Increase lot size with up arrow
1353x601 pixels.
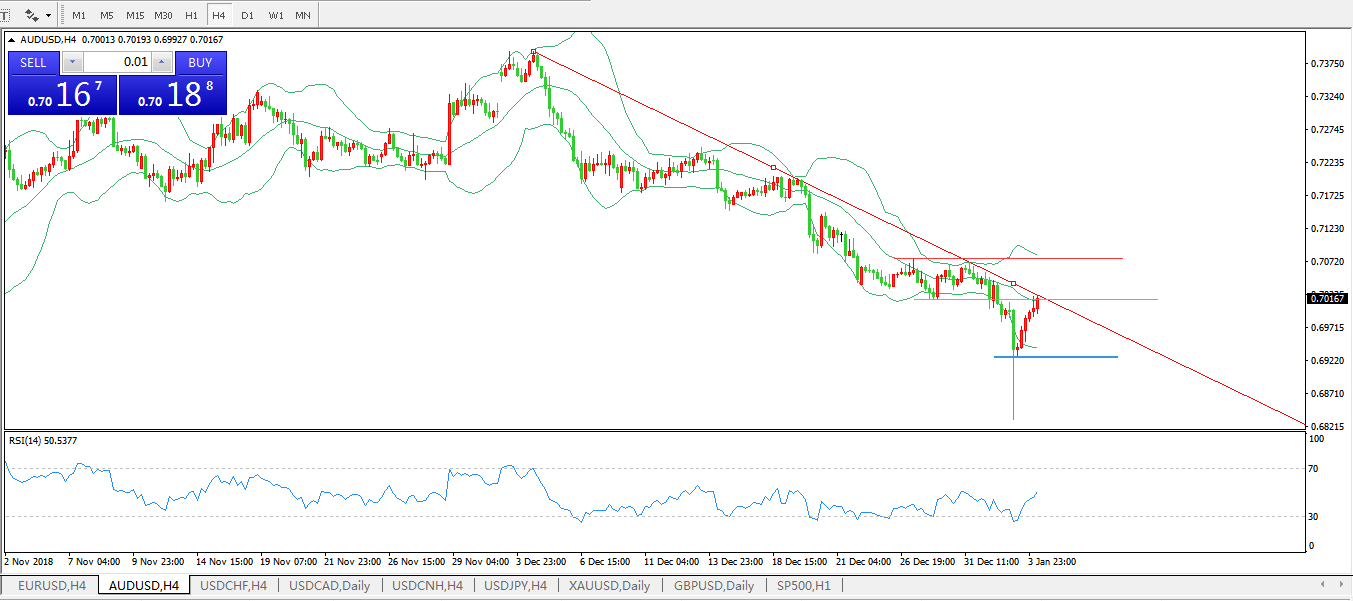(x=162, y=62)
